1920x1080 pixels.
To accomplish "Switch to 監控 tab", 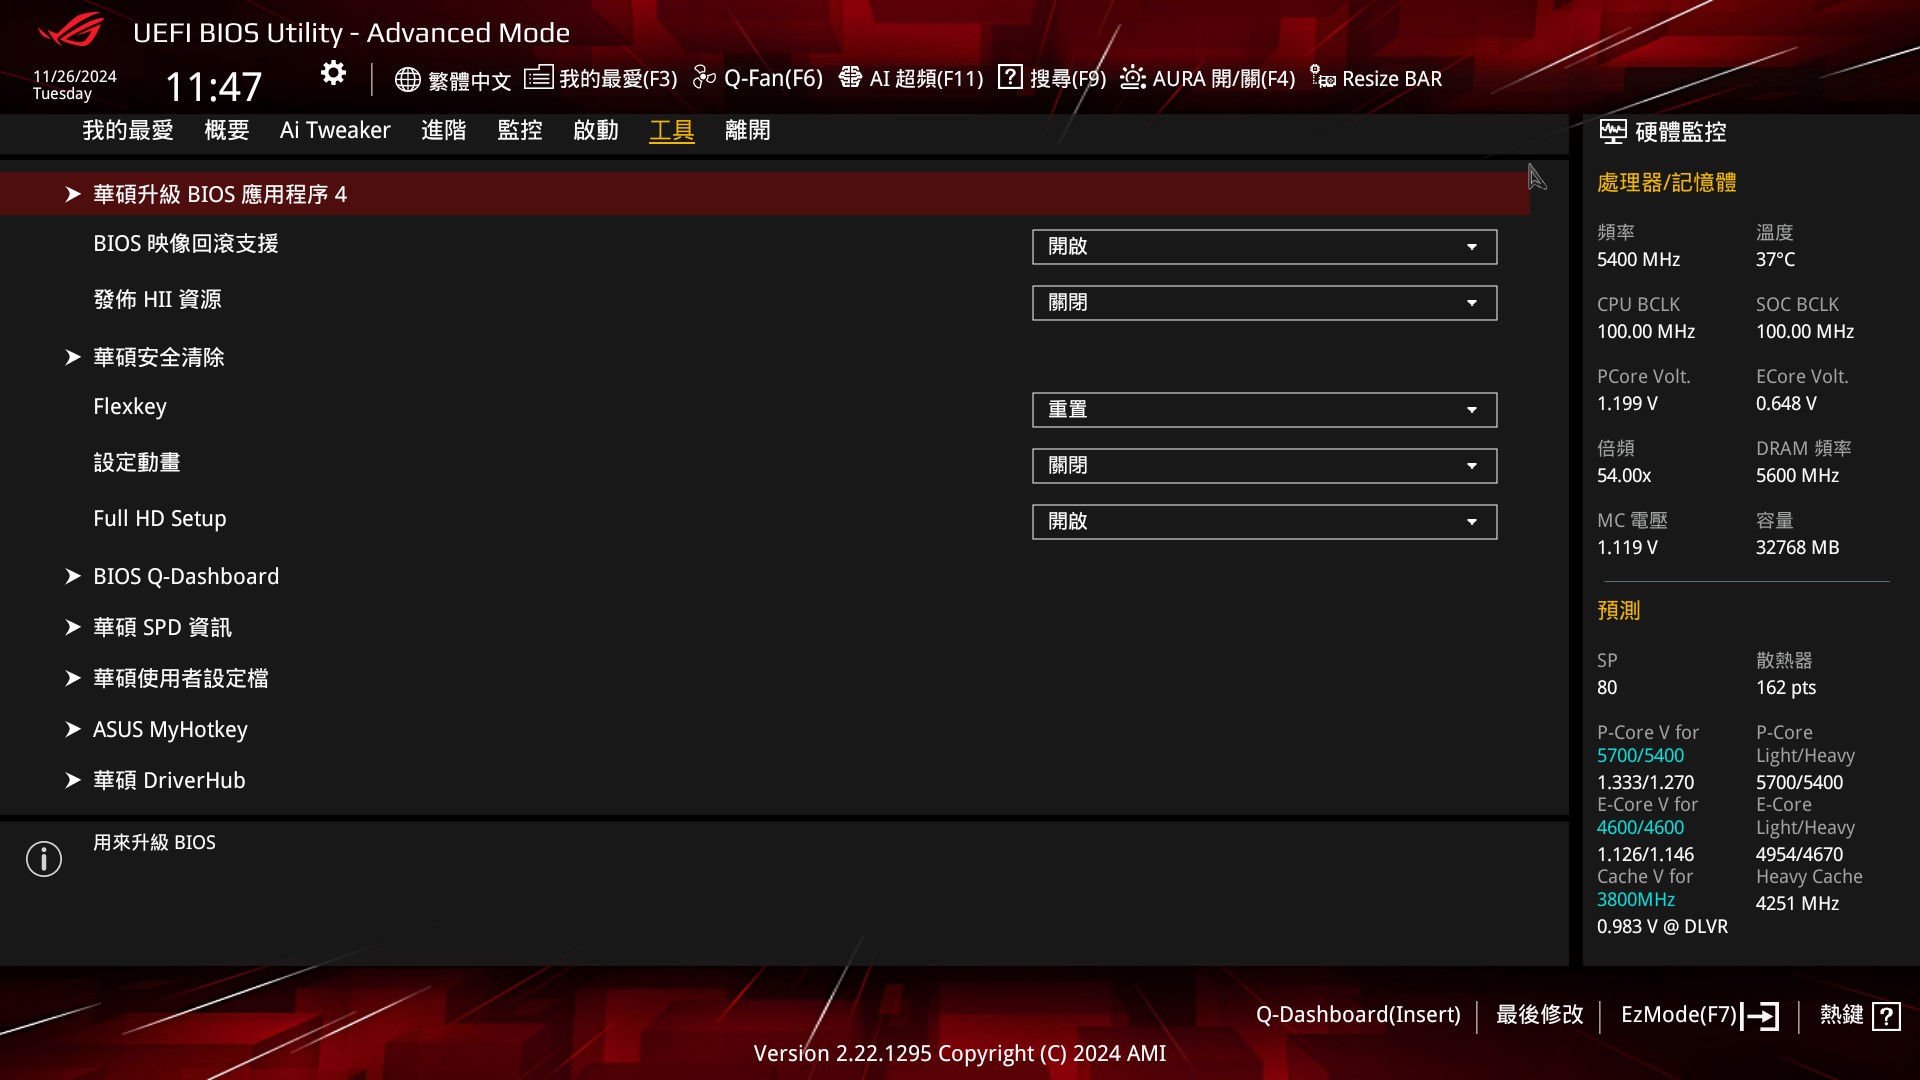I will click(520, 130).
